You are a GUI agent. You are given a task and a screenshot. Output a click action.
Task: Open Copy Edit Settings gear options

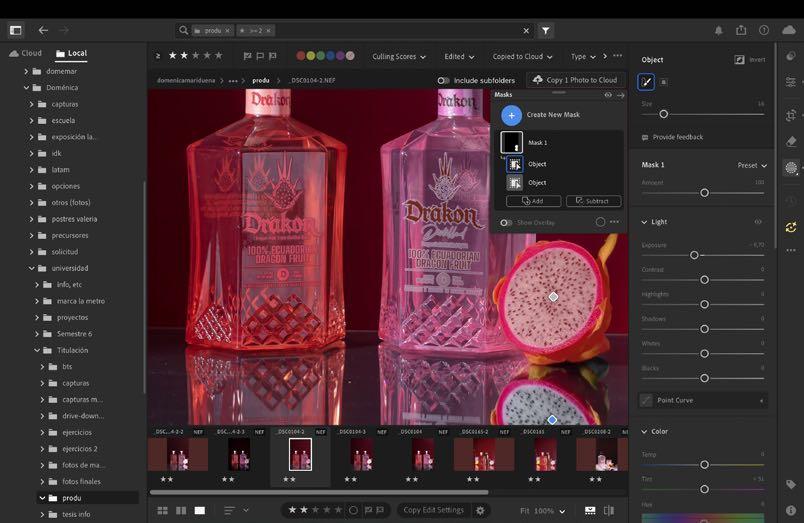[x=480, y=510]
